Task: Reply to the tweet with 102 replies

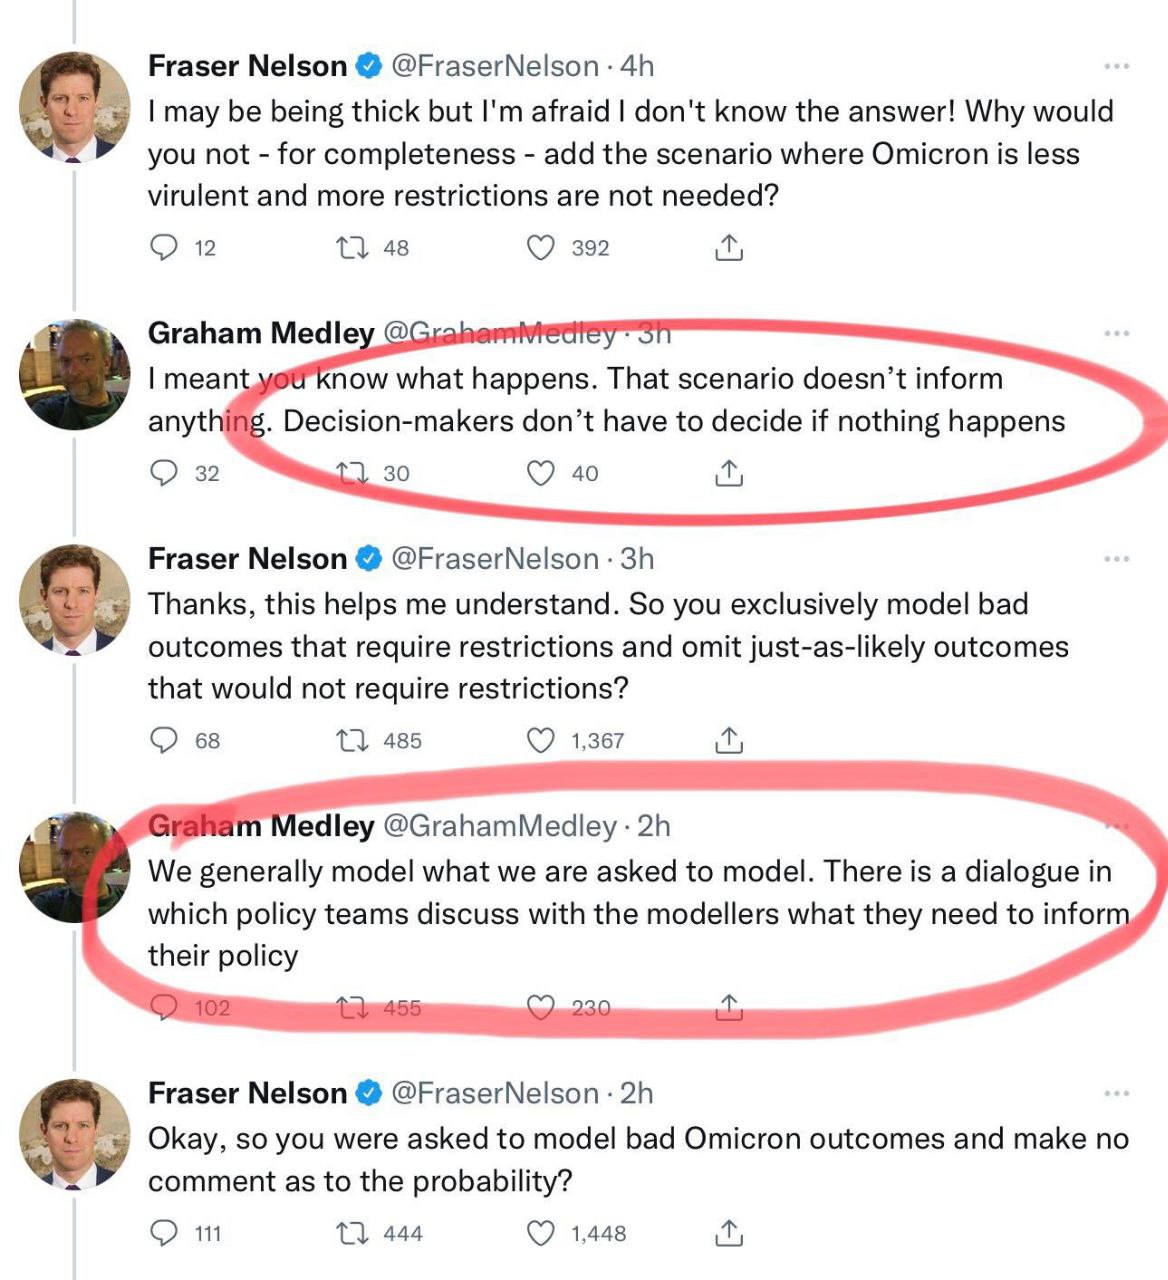Action: pos(163,1007)
